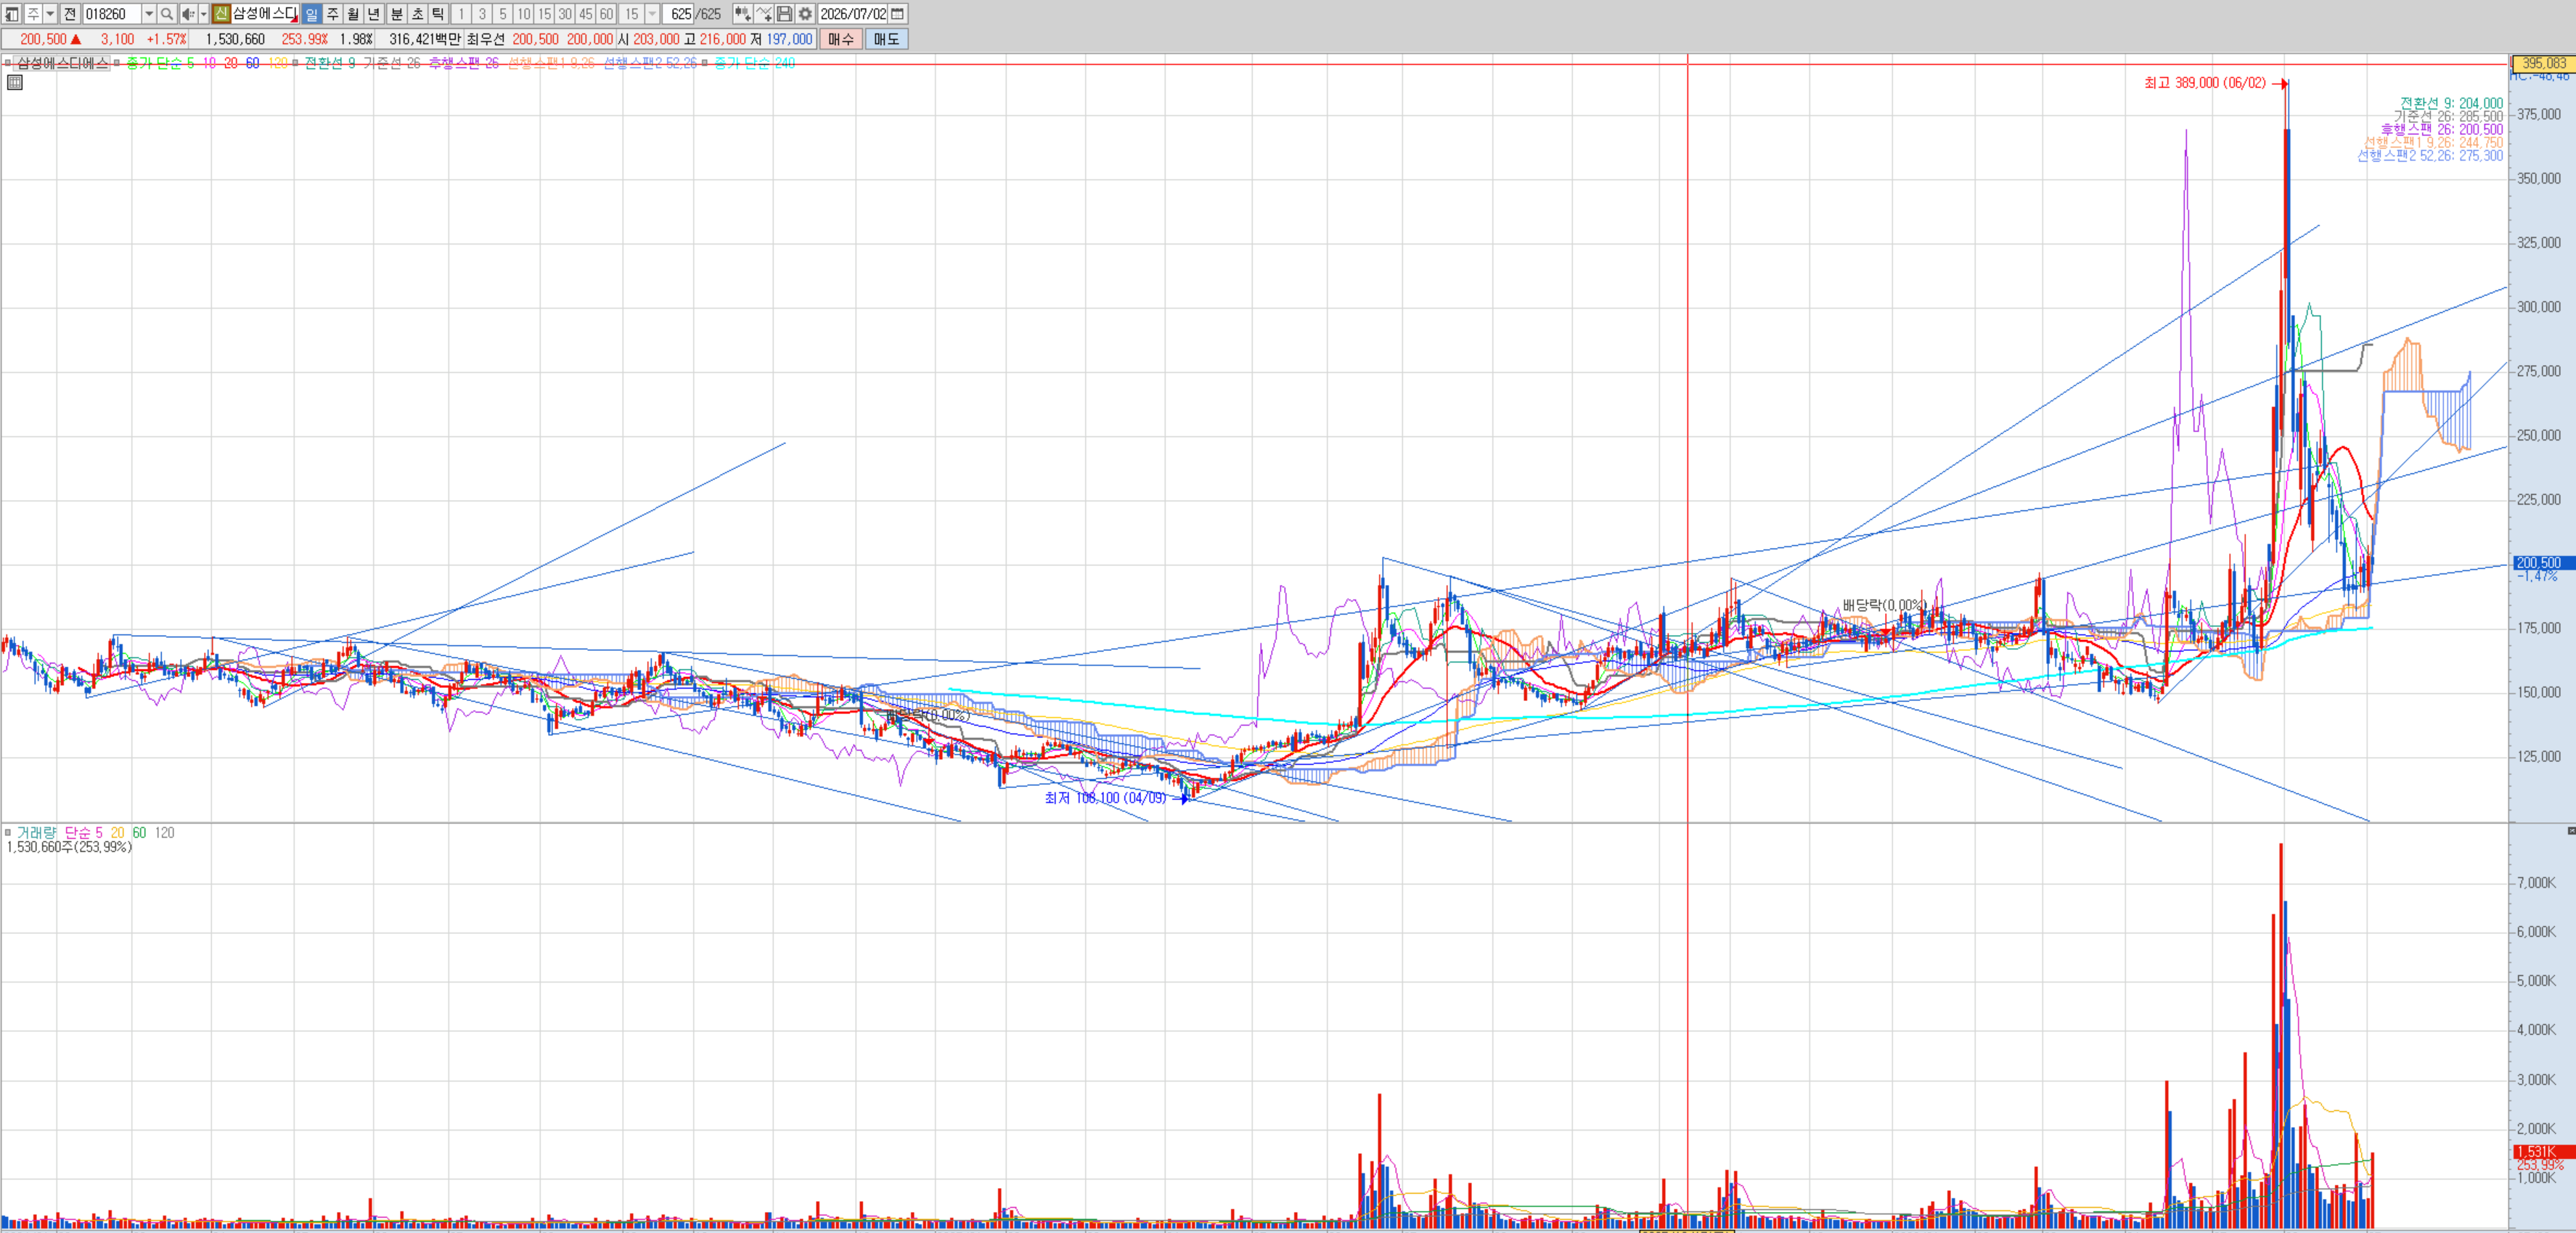Expand the dropdown next to the speaker icon

203,14
